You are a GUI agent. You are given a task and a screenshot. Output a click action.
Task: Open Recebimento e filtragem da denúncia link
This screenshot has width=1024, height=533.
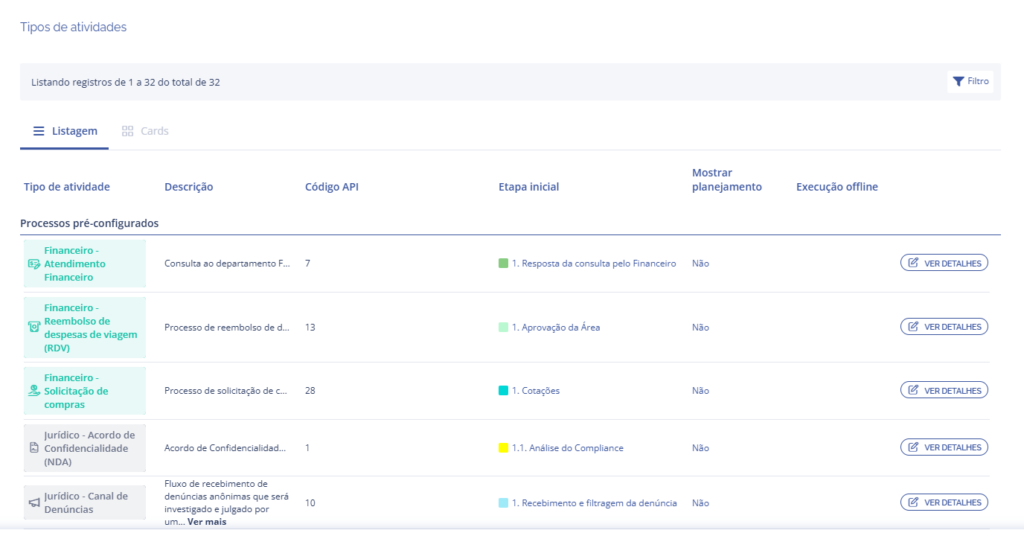tap(594, 503)
